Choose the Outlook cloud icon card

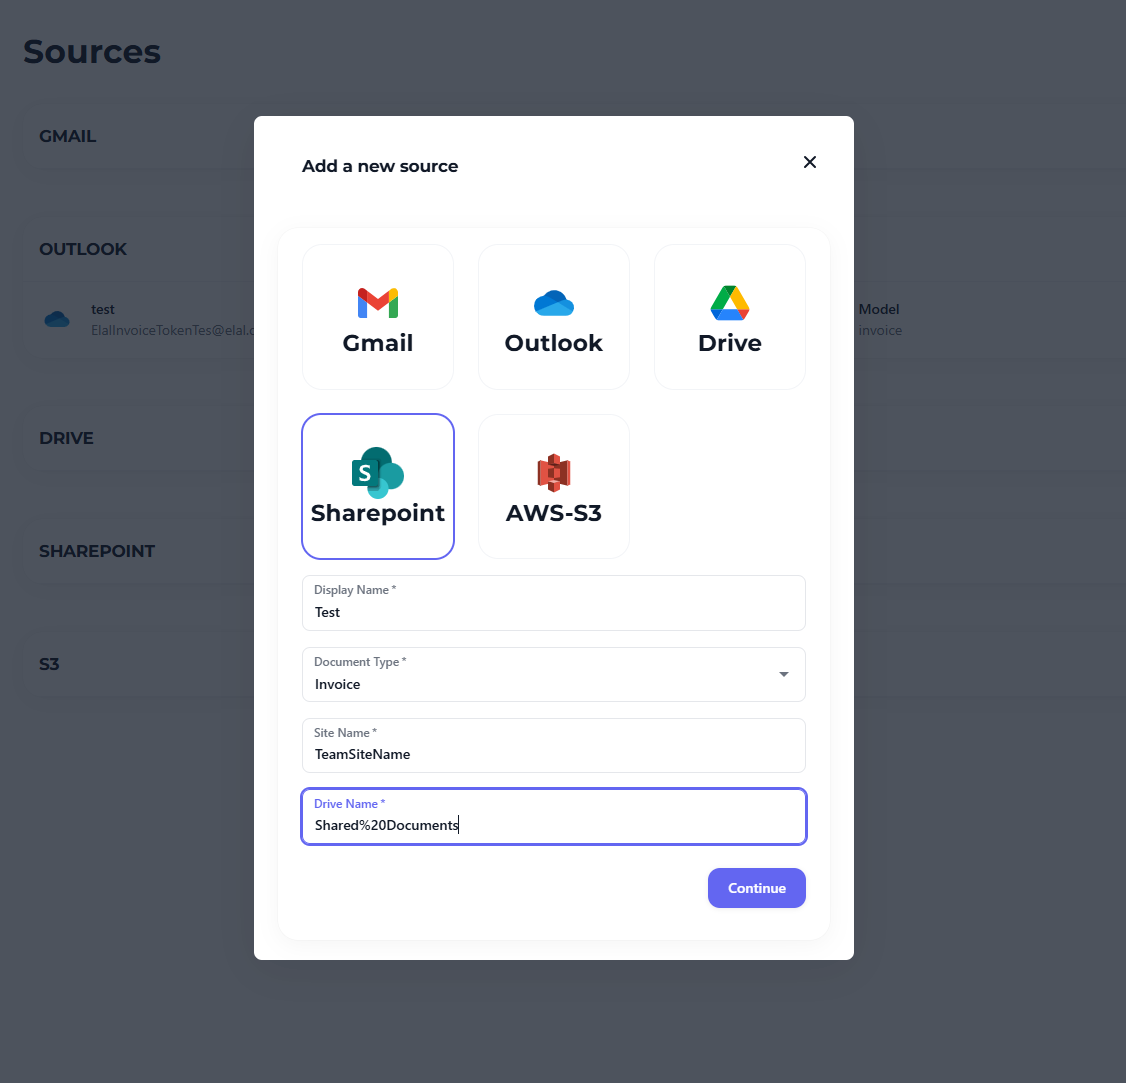coord(554,317)
